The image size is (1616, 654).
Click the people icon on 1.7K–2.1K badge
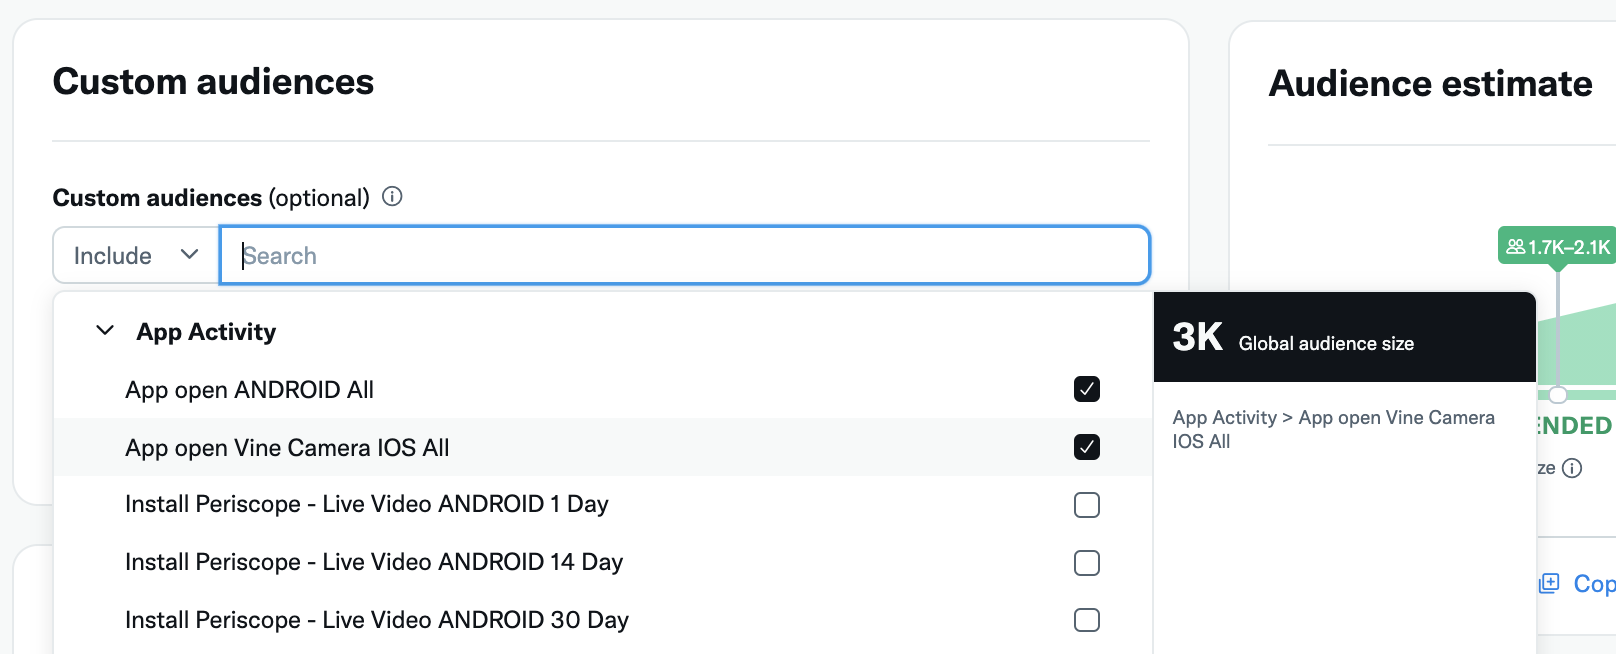pyautogui.click(x=1515, y=246)
